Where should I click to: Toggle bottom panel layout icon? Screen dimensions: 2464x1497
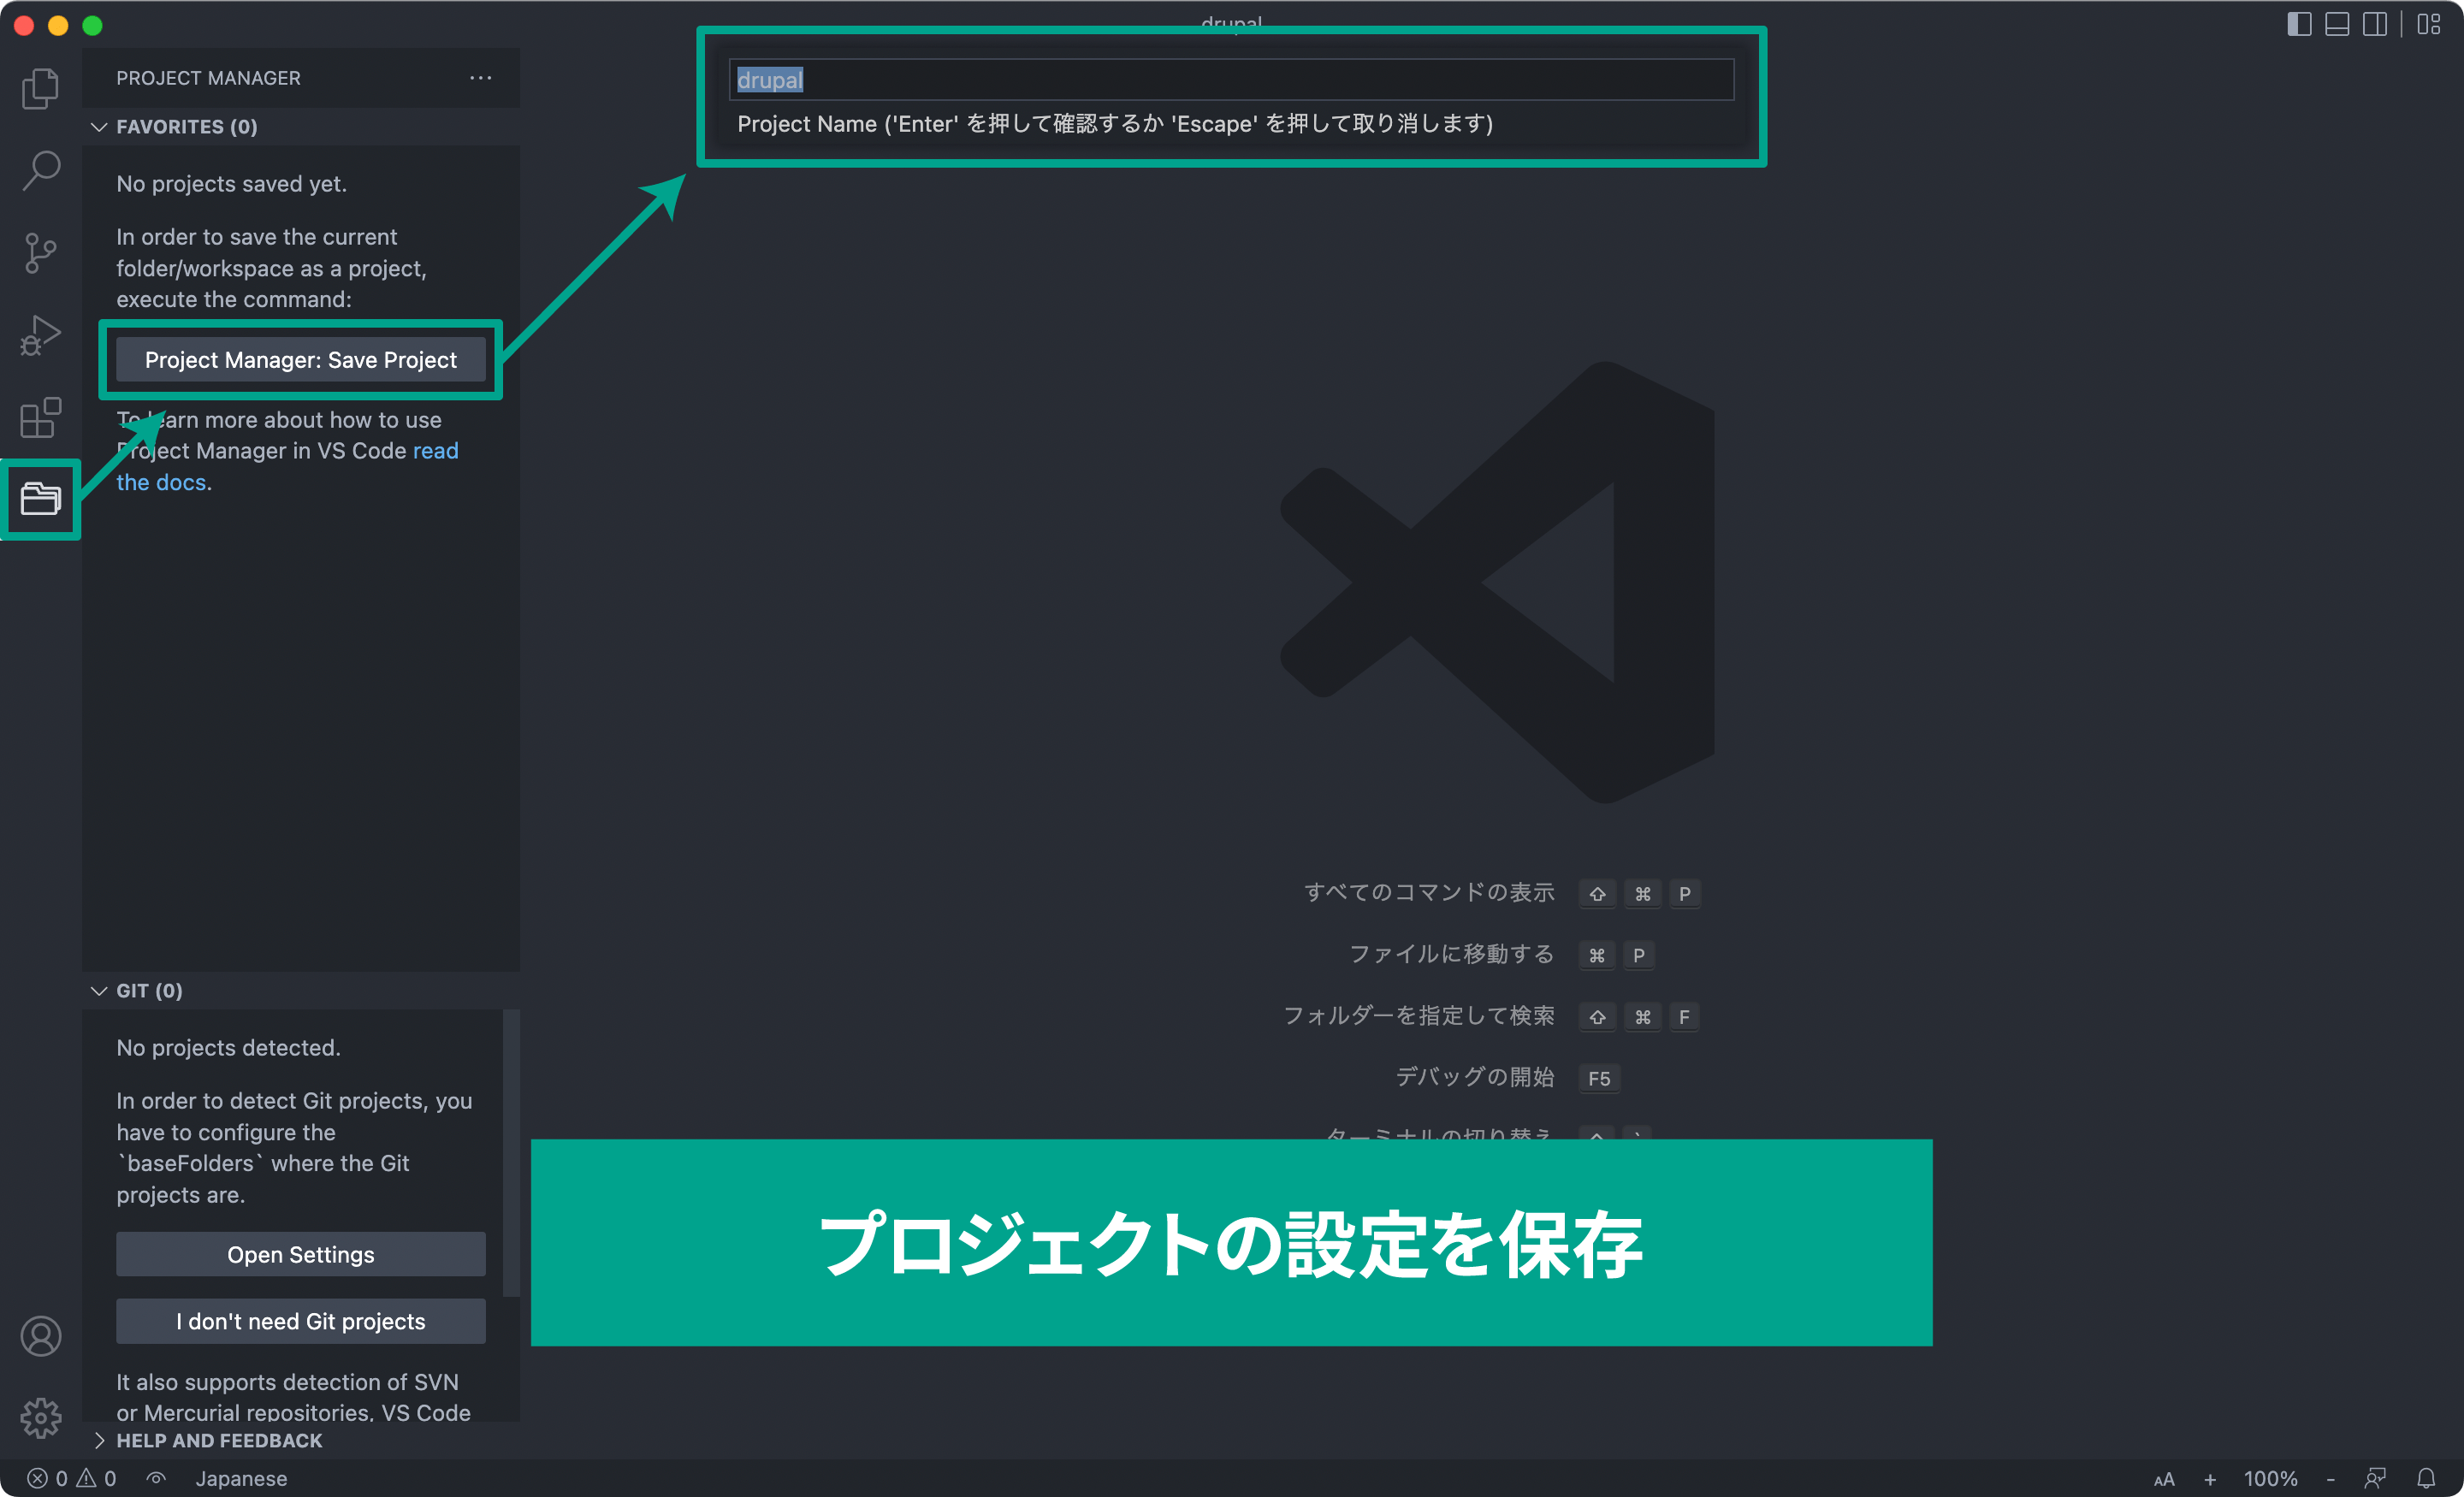point(2337,24)
